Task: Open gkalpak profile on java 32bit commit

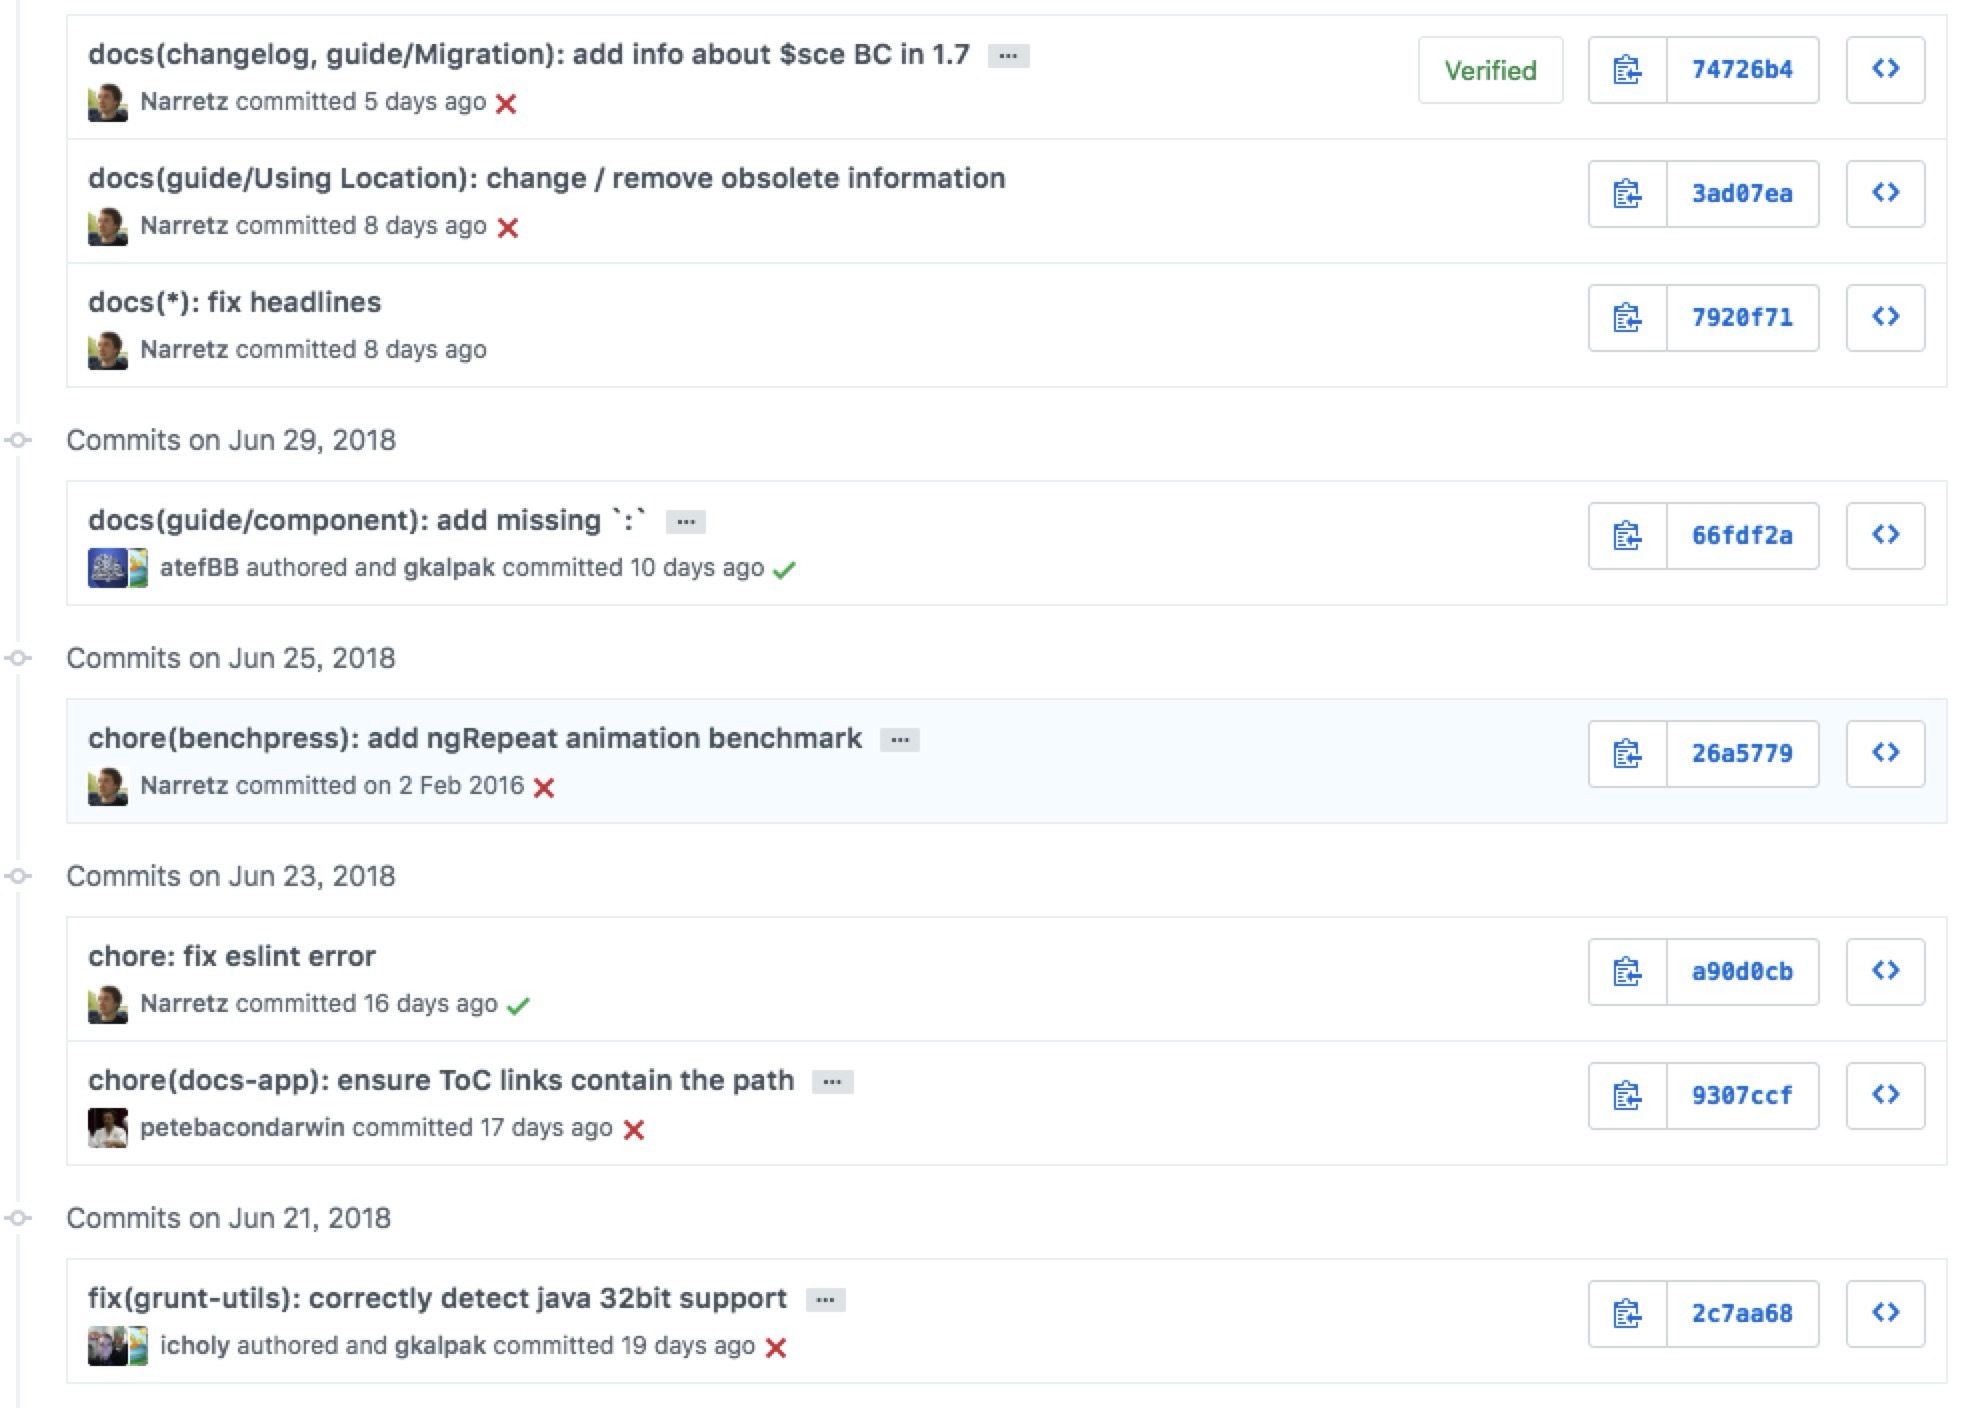Action: click(440, 1346)
